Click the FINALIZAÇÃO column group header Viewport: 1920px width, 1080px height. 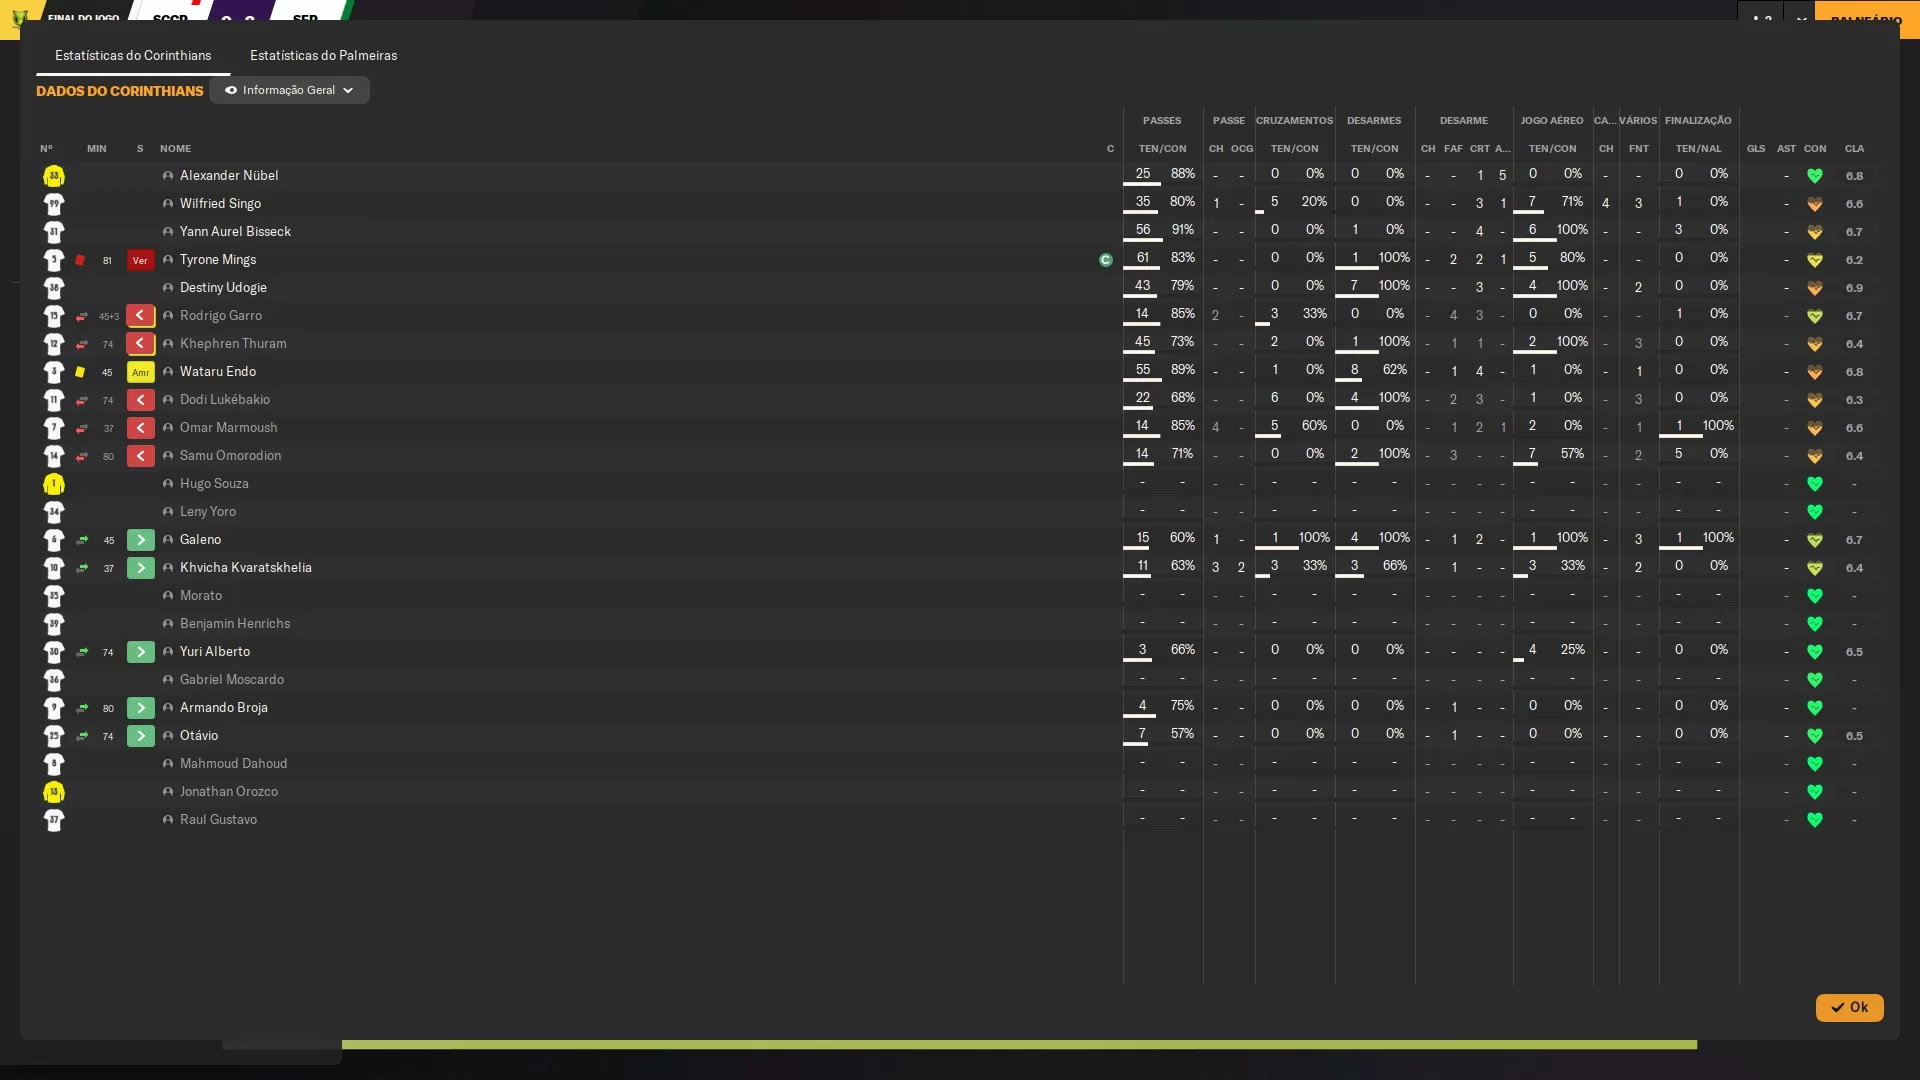pyautogui.click(x=1698, y=121)
